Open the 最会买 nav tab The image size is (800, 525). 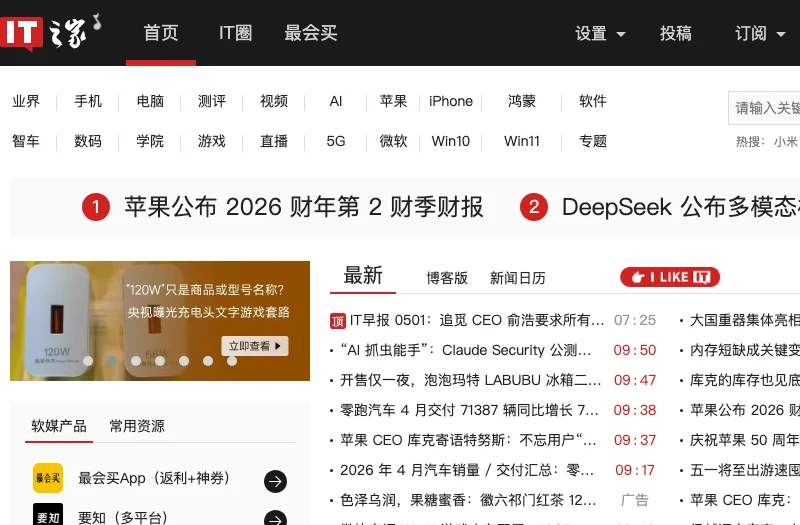[311, 33]
